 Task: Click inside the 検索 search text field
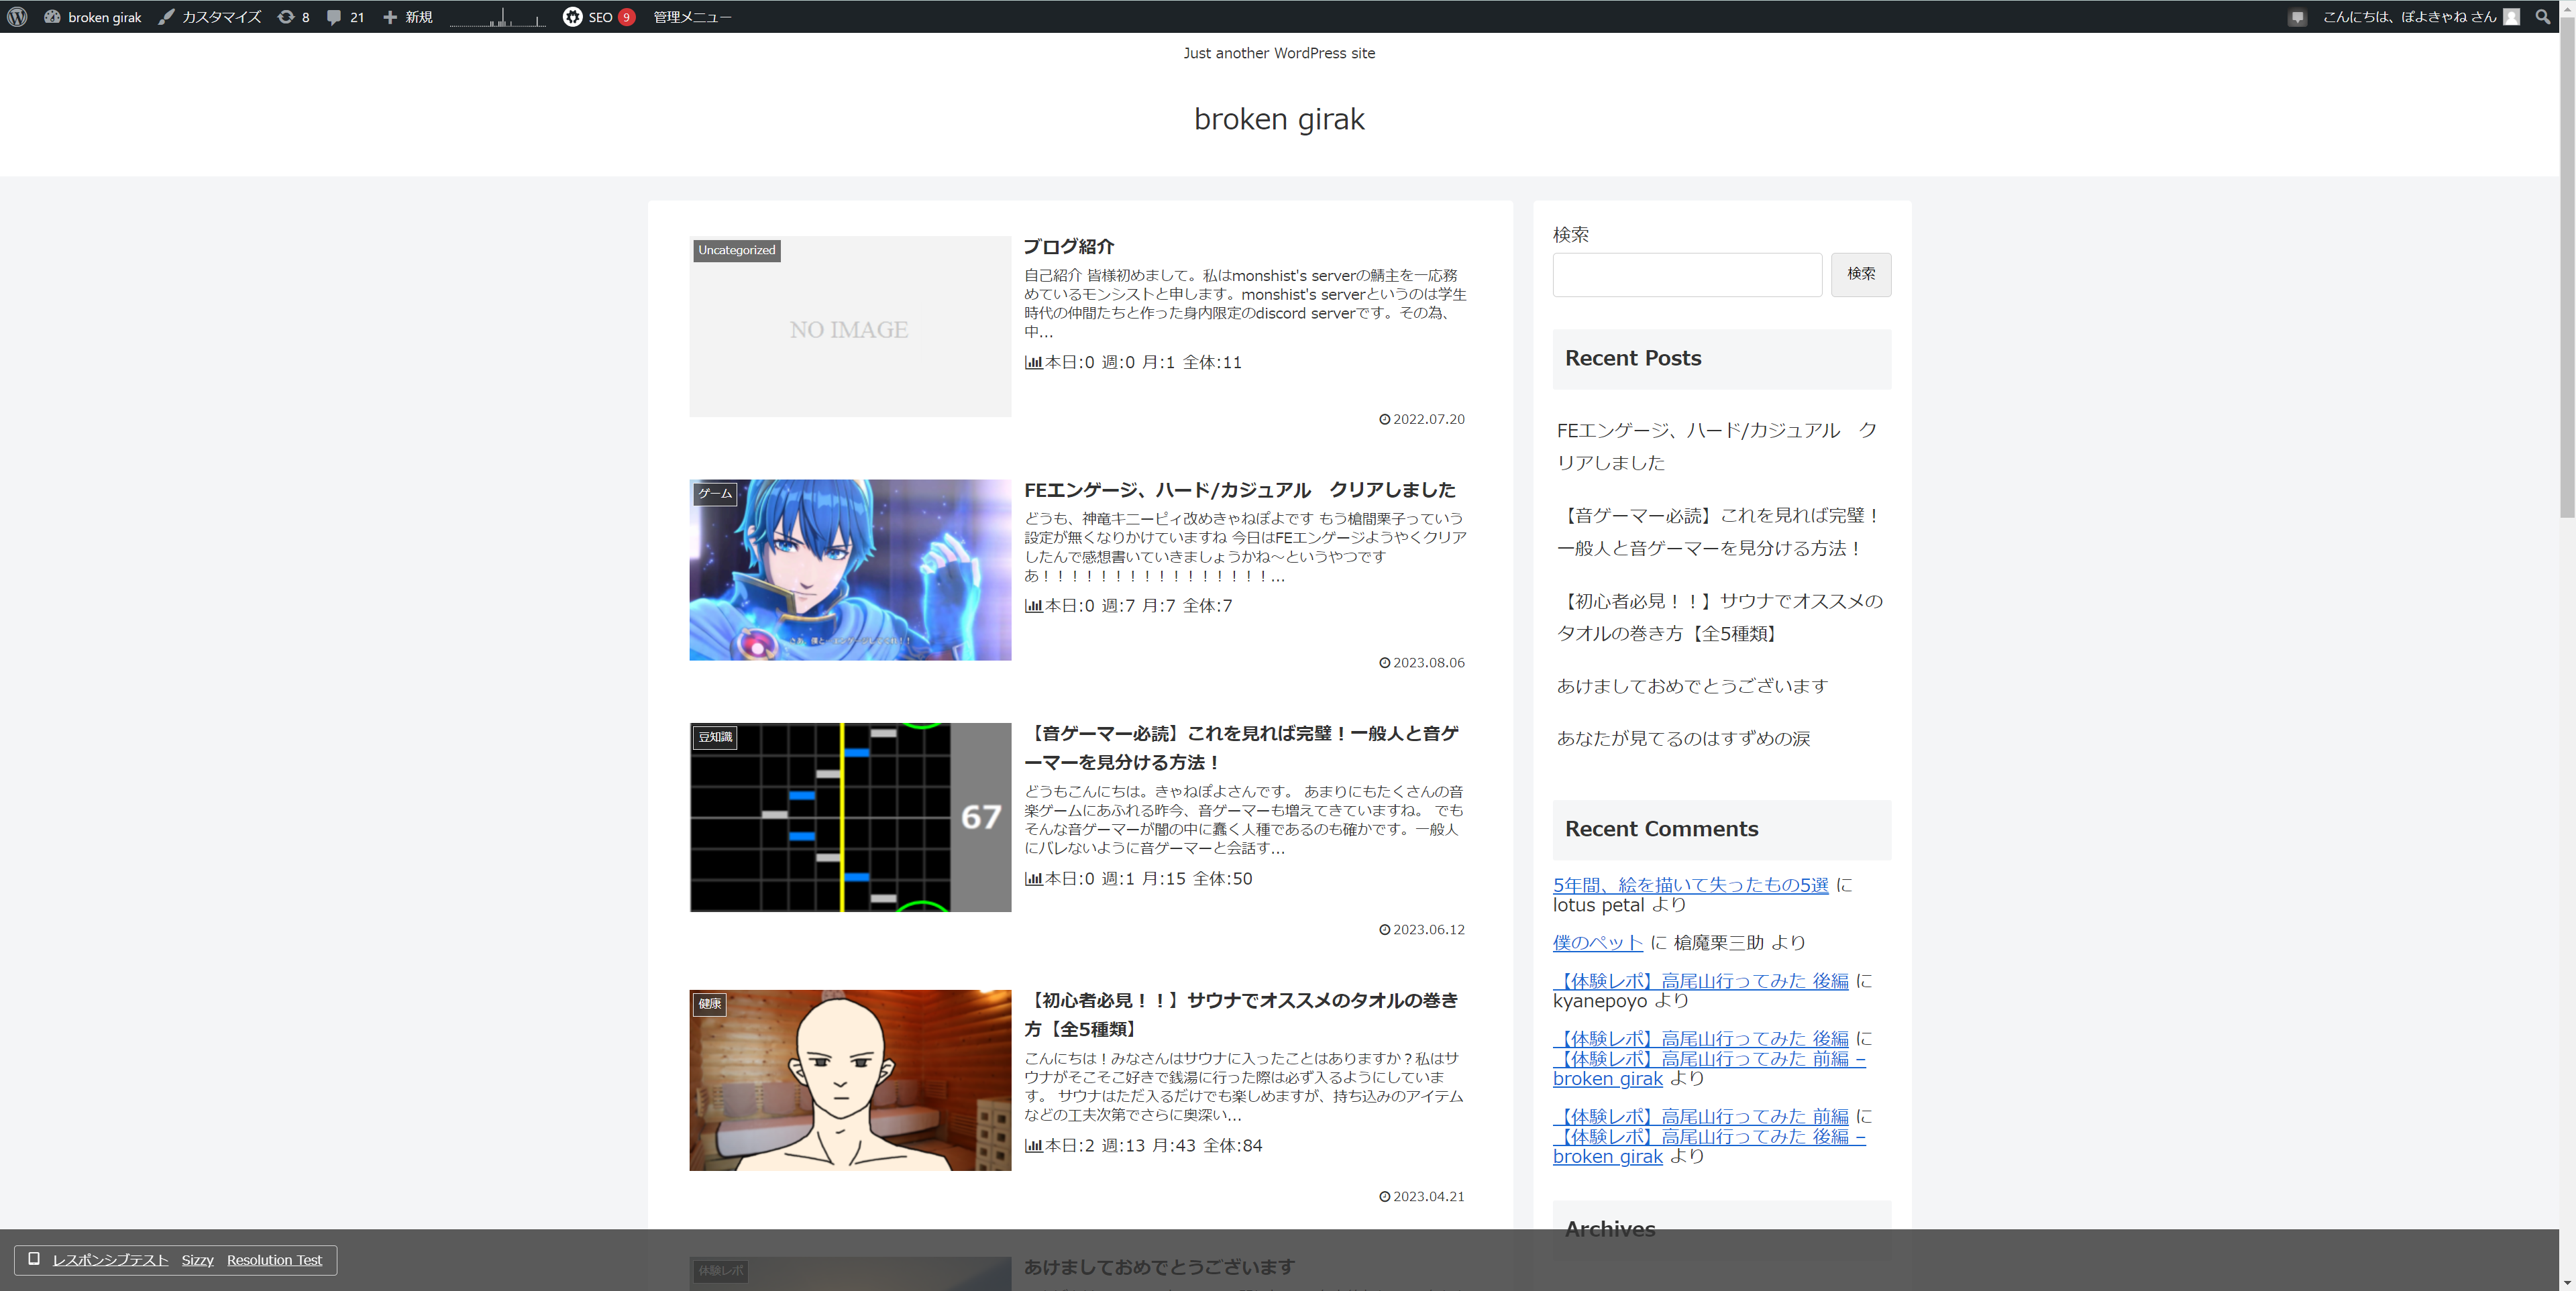coord(1687,274)
